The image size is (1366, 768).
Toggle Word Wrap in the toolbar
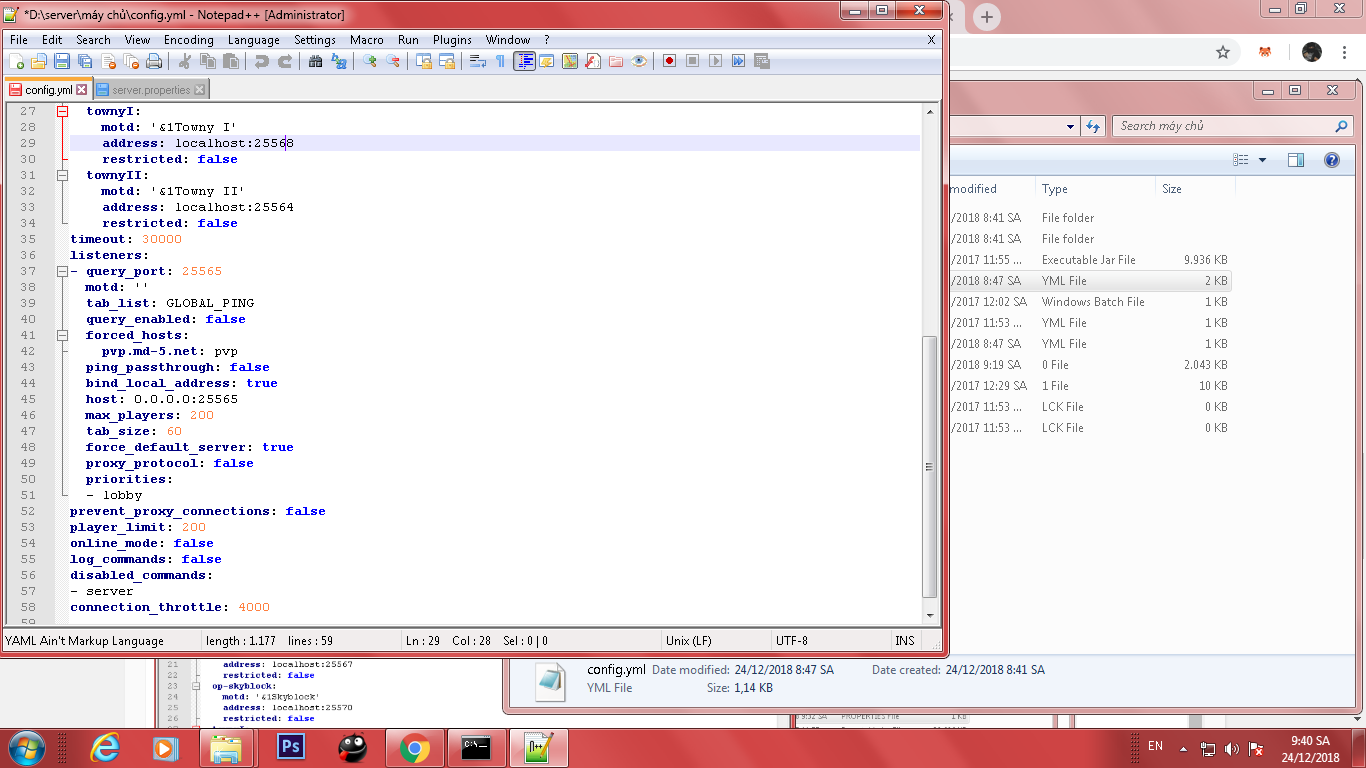click(478, 62)
